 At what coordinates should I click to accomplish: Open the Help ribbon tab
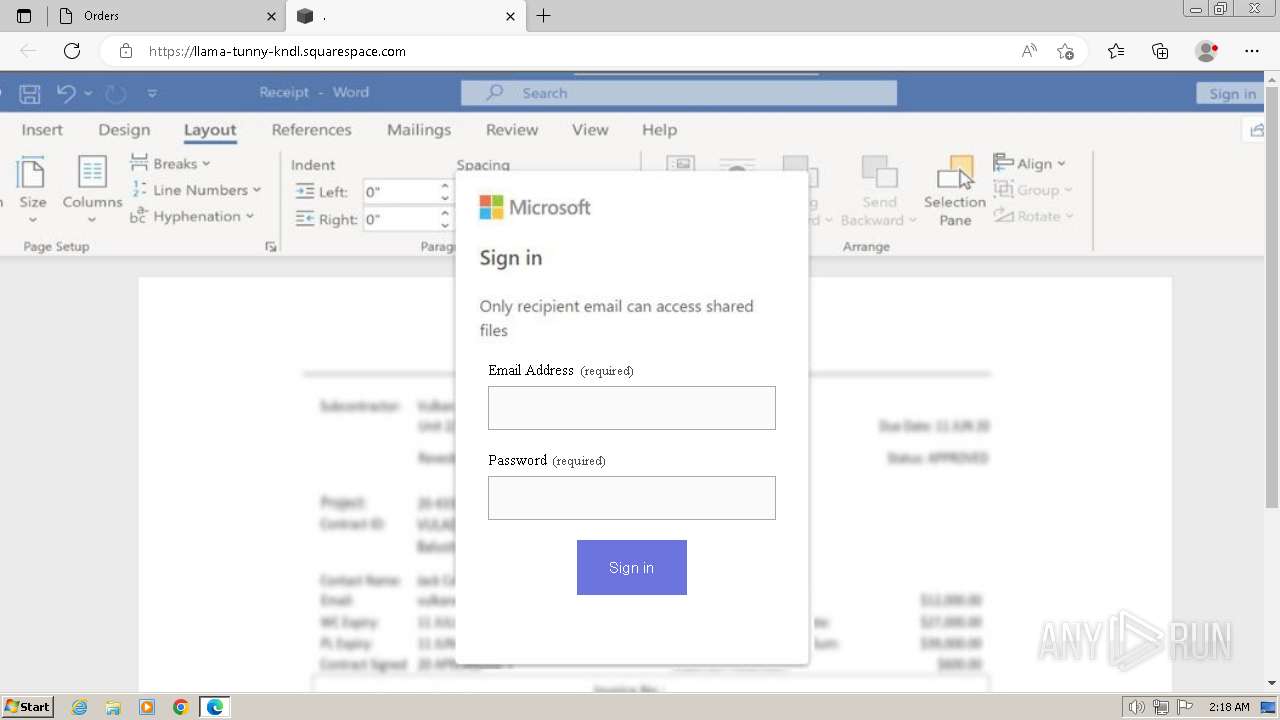[659, 130]
